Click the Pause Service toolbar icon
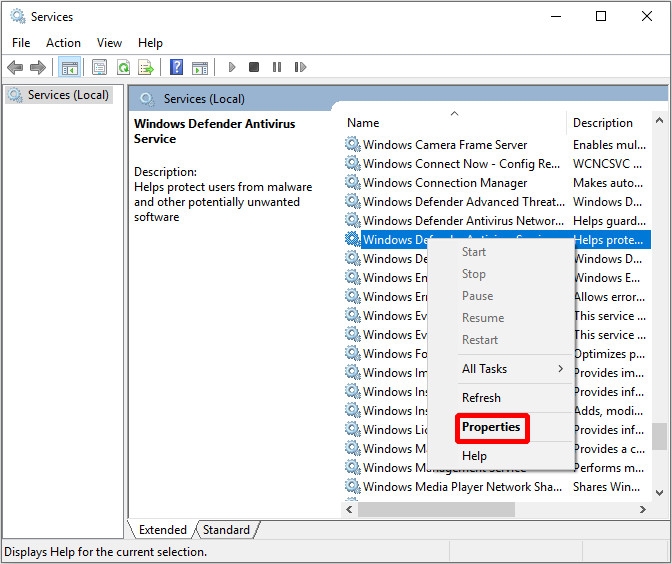The height and width of the screenshot is (564, 672). click(x=277, y=67)
